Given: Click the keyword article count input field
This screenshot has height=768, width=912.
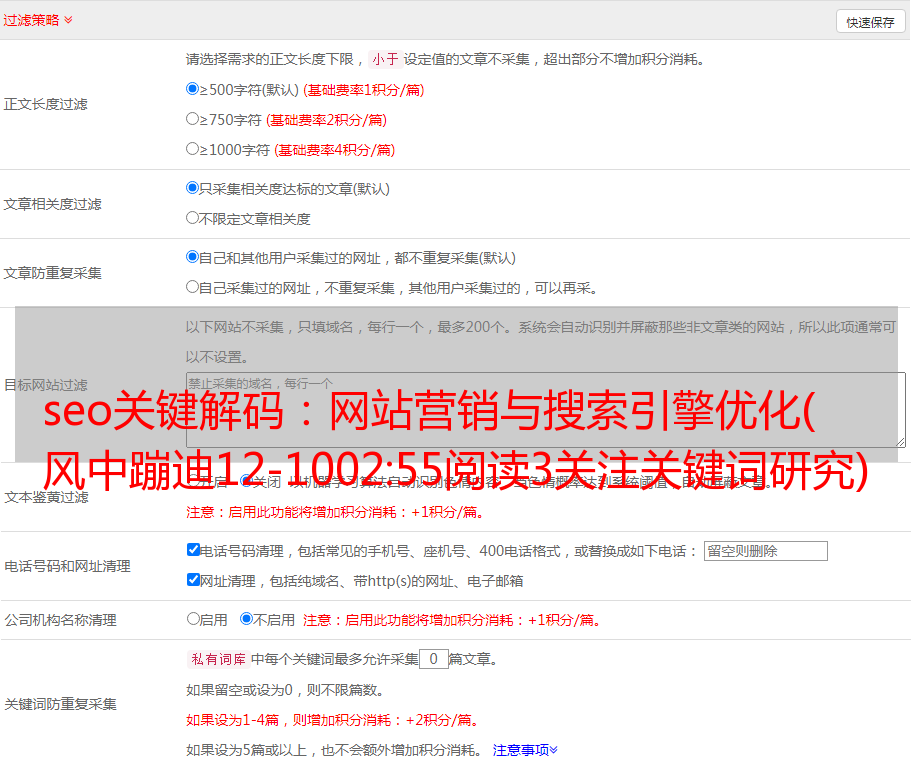Looking at the screenshot, I should [x=433, y=659].
